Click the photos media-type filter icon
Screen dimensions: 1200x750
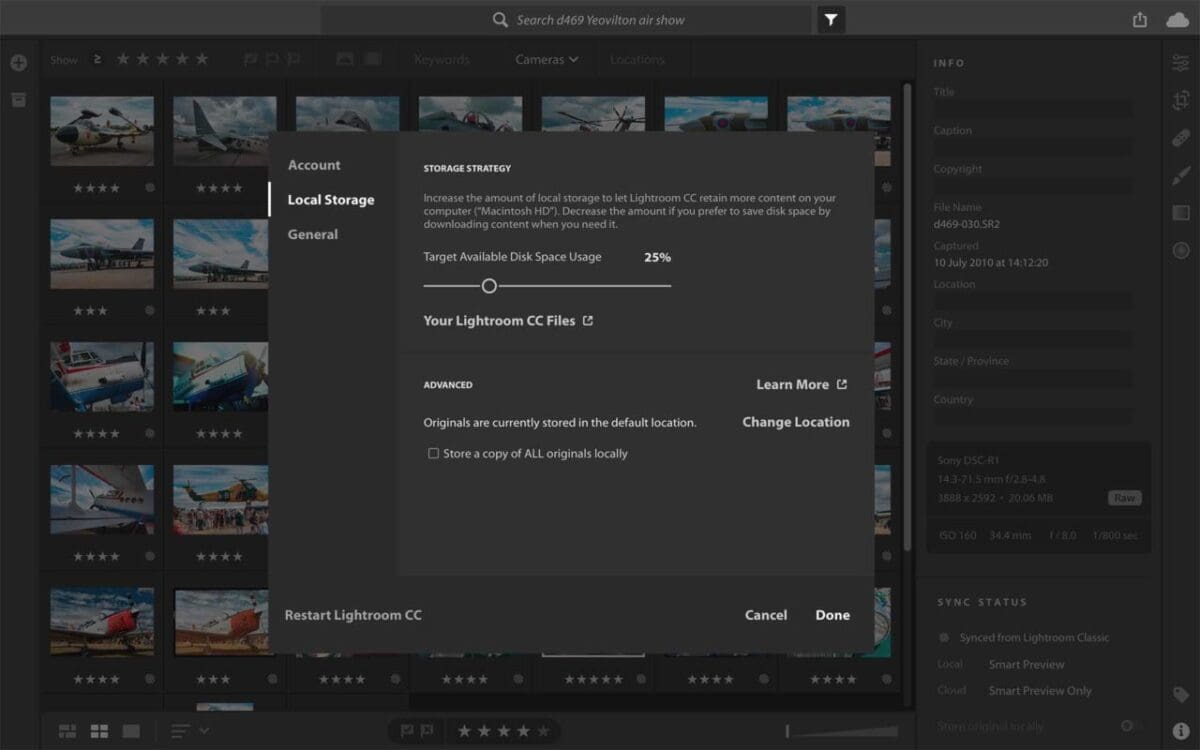pyautogui.click(x=345, y=59)
